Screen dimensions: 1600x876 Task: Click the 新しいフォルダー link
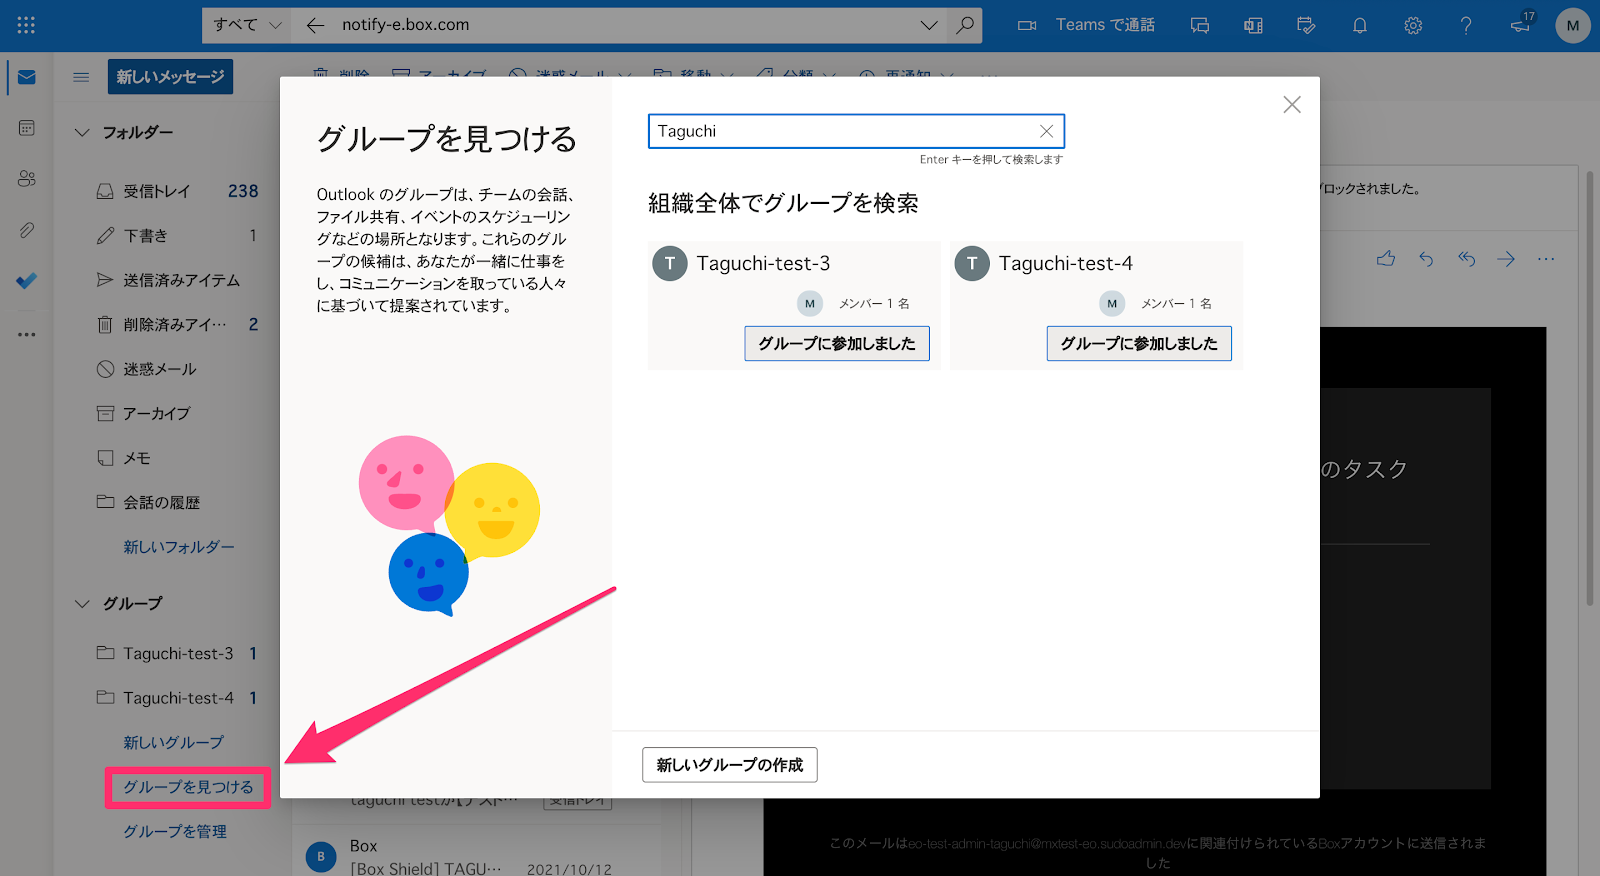click(179, 547)
